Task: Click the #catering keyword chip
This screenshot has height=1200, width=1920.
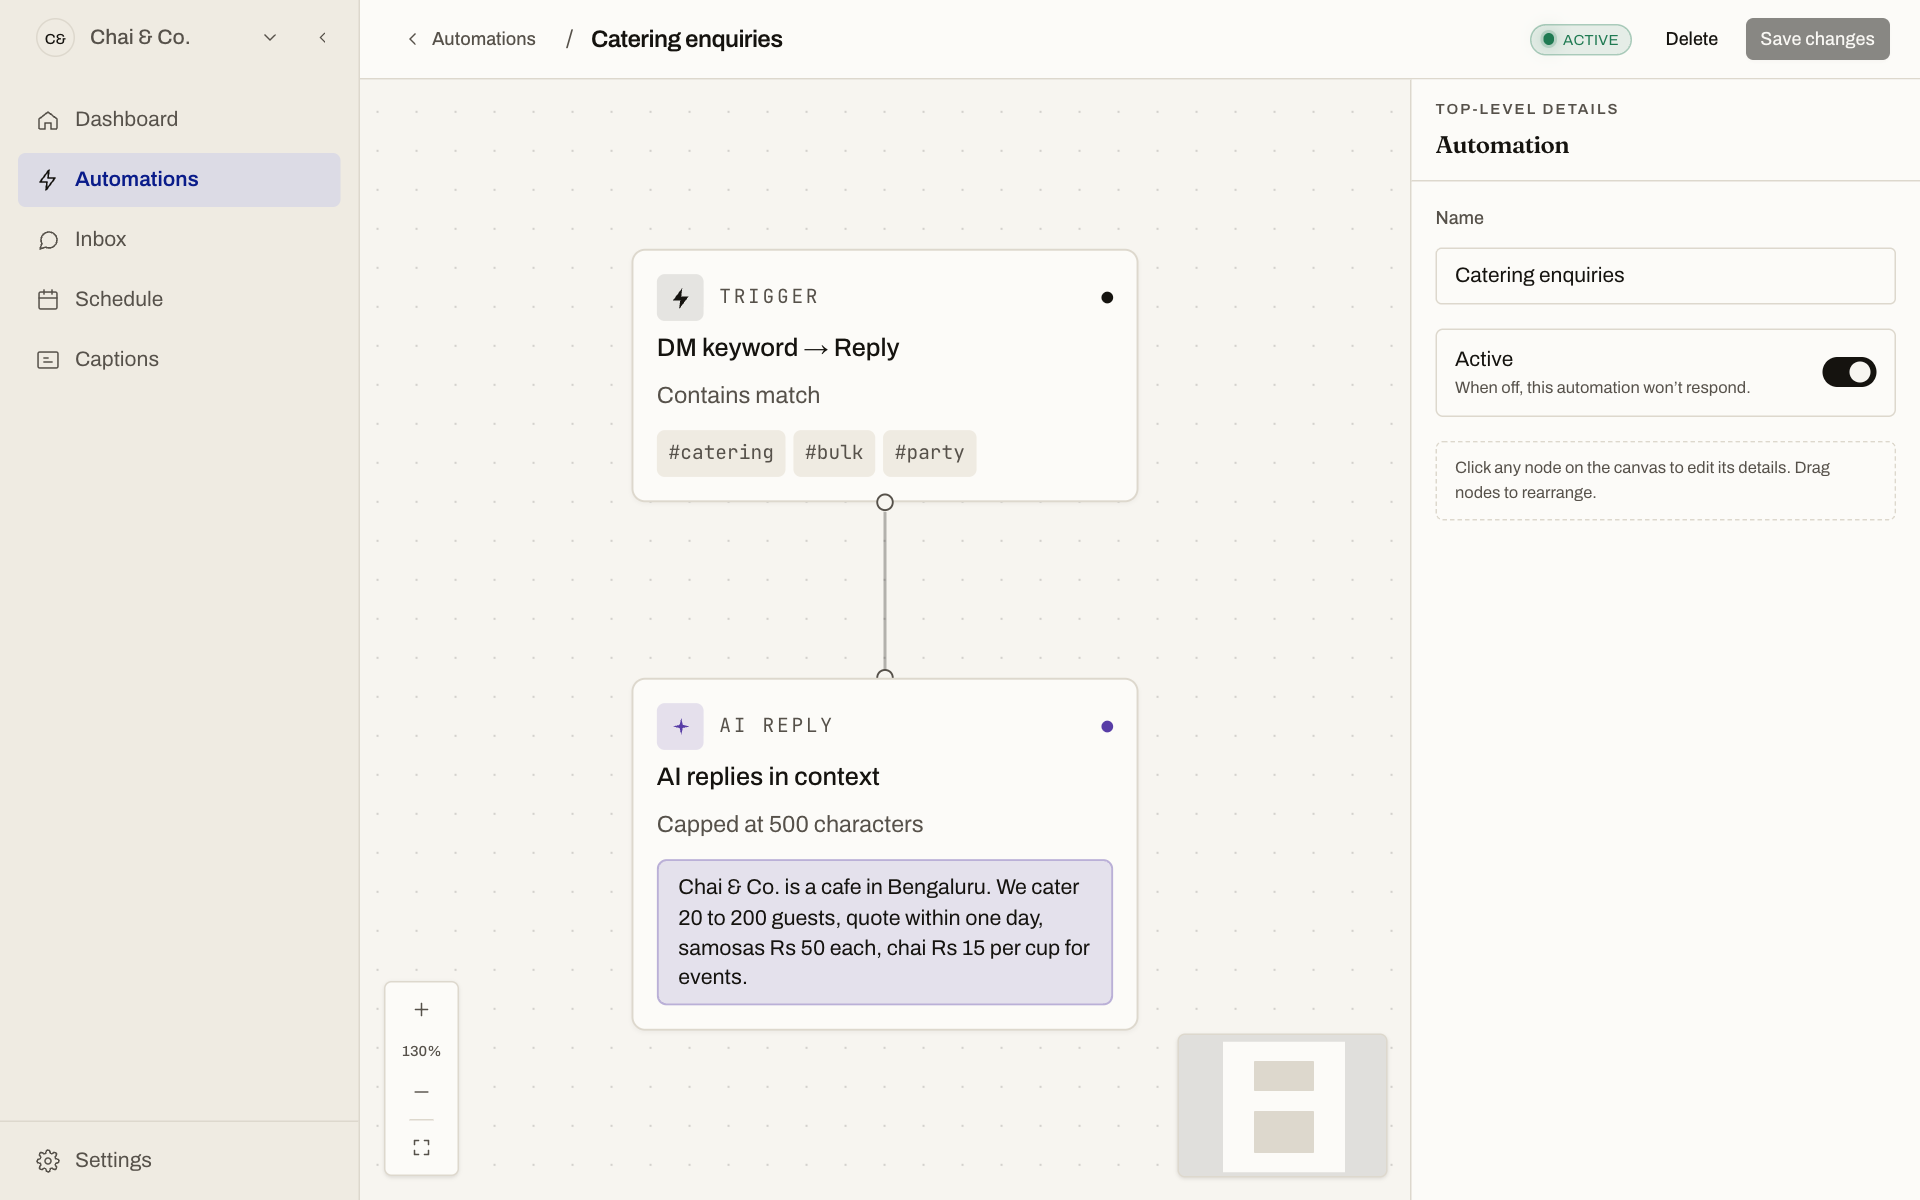Action: point(721,453)
